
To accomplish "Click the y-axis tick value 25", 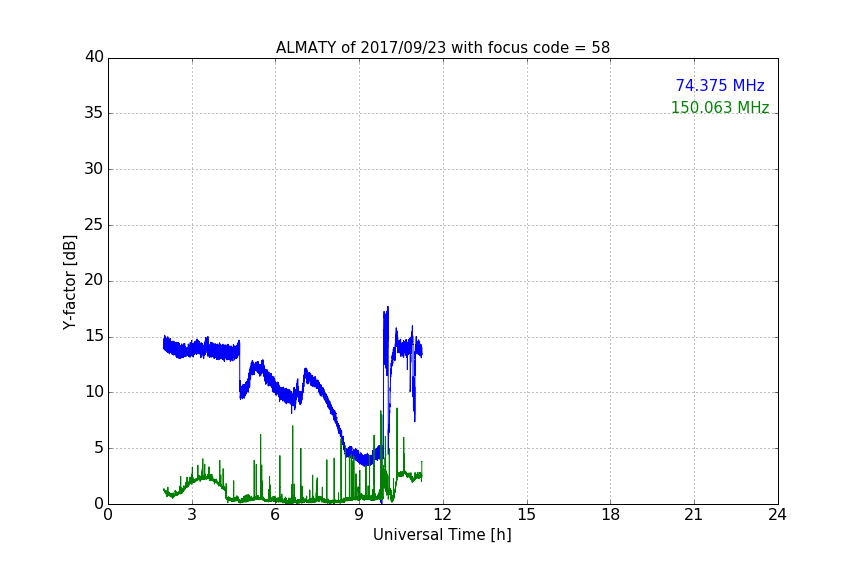I will tap(94, 225).
